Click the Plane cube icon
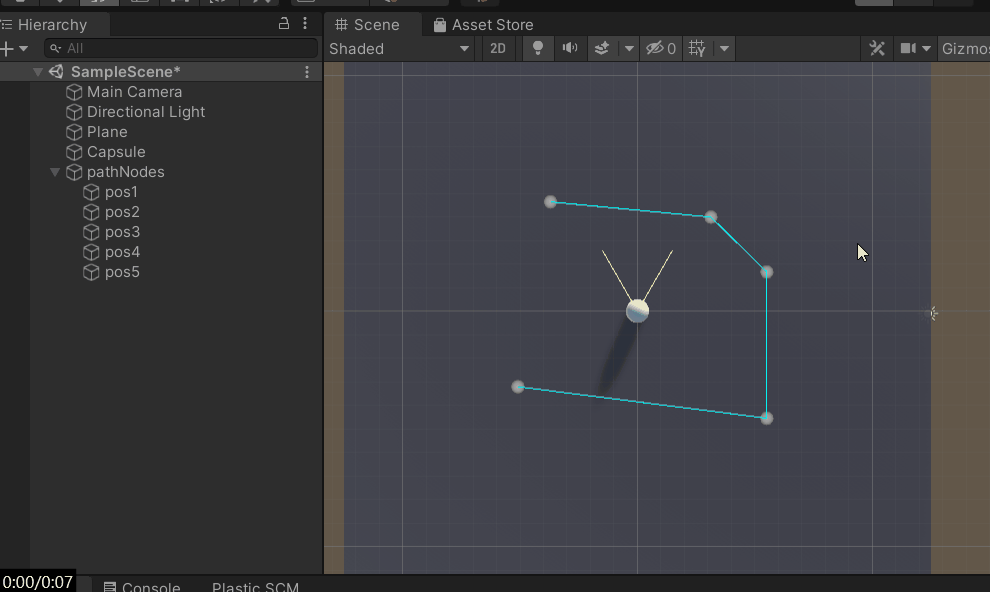This screenshot has height=592, width=990. coord(75,132)
